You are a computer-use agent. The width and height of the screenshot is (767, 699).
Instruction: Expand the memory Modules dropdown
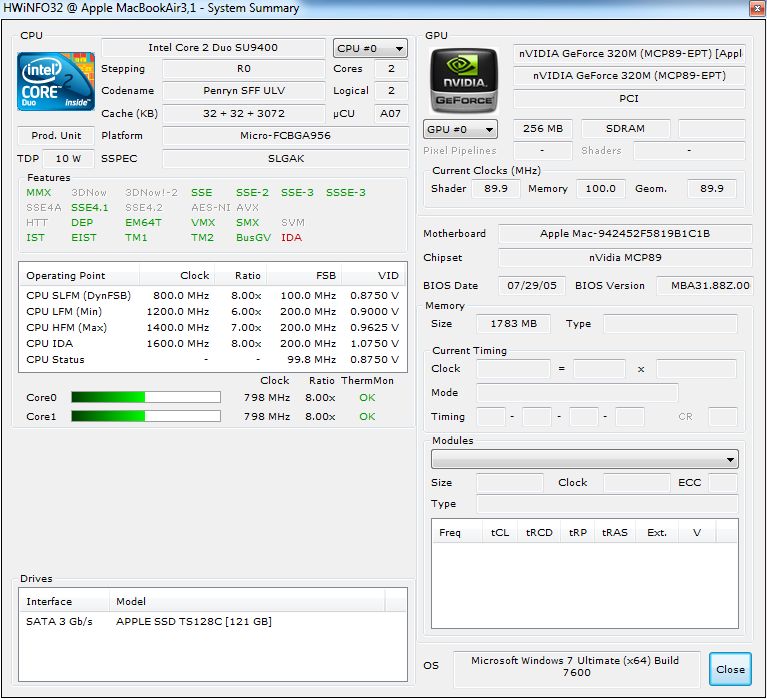tap(585, 459)
